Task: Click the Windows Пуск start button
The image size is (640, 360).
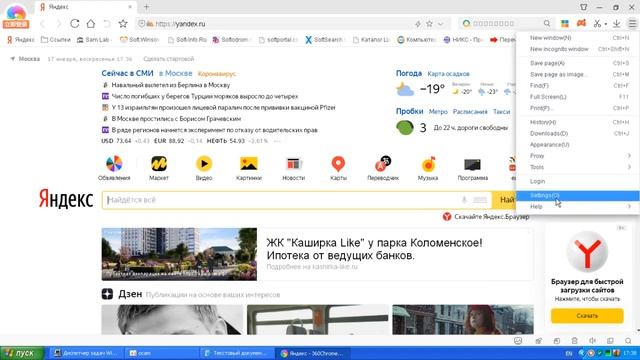Action: point(22,353)
